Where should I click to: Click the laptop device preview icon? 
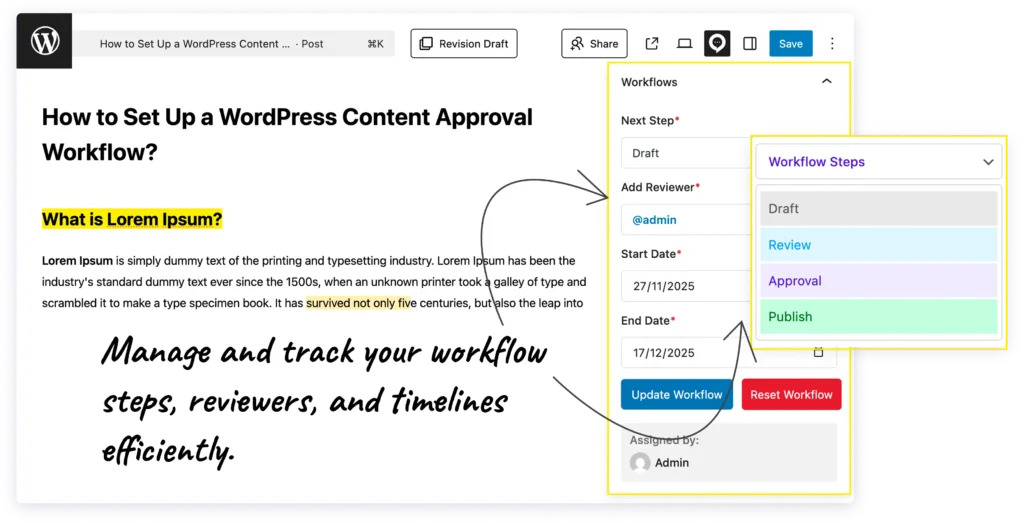click(685, 44)
